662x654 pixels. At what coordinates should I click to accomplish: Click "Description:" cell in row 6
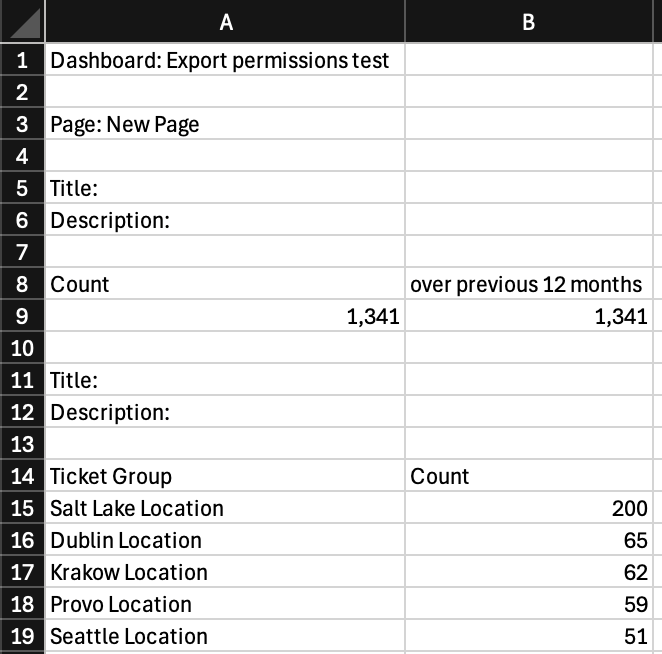(225, 220)
